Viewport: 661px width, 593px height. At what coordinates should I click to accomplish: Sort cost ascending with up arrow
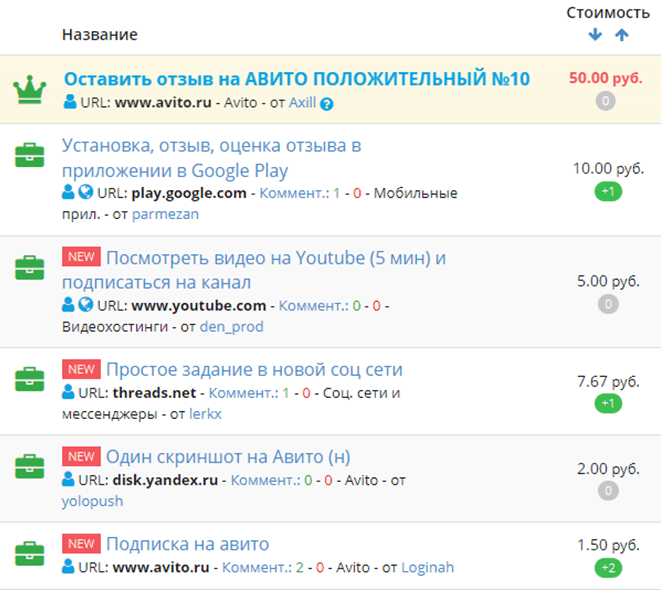pos(622,35)
